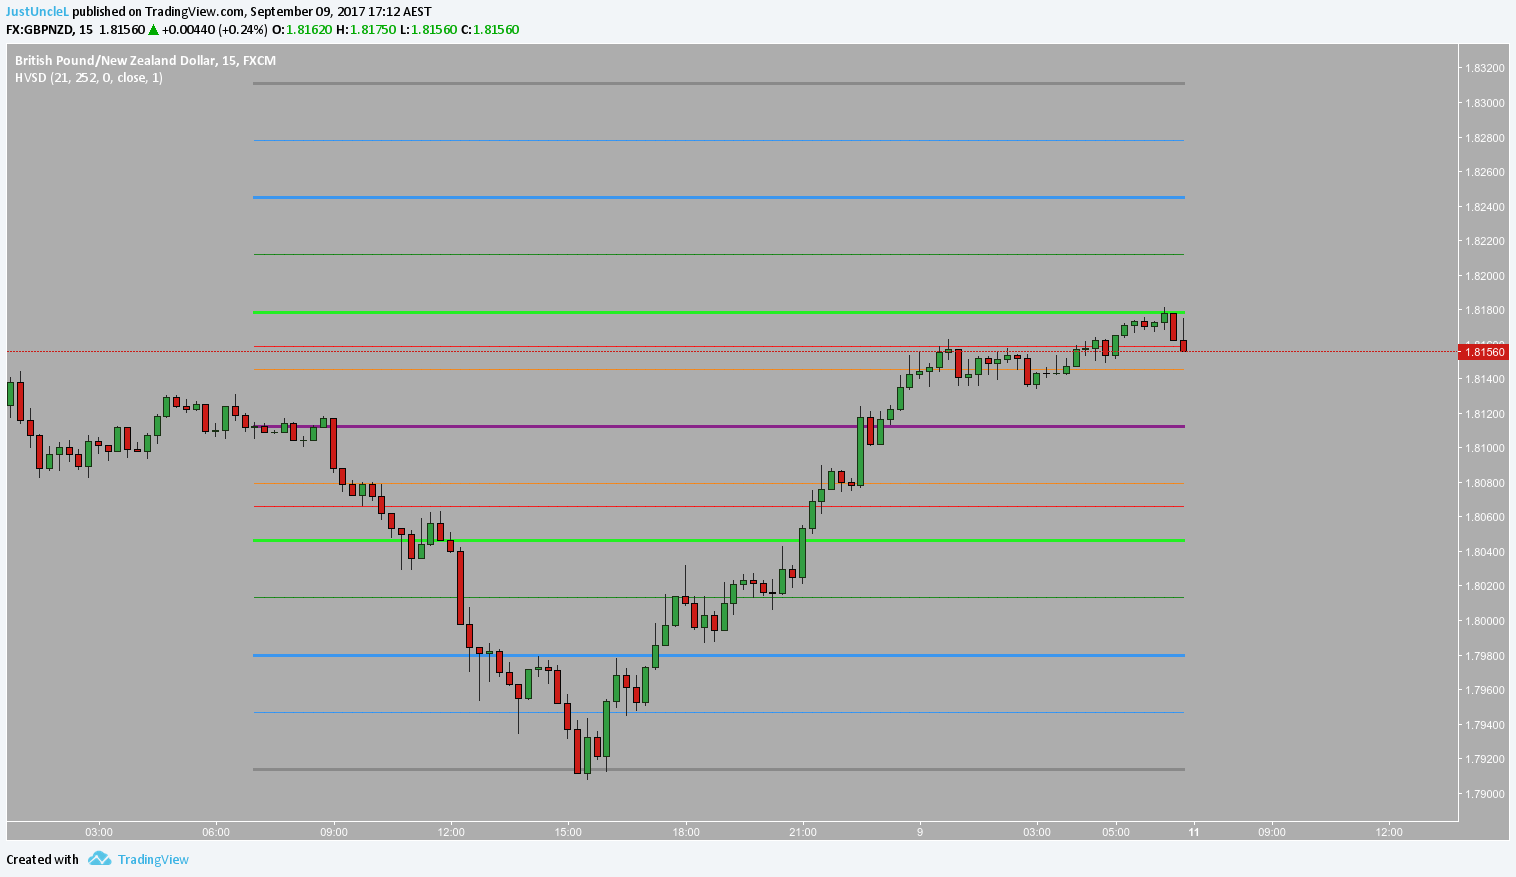Viewport: 1516px width, 877px height.
Task: Click the 1.79800 price axis label
Action: 1485,656
